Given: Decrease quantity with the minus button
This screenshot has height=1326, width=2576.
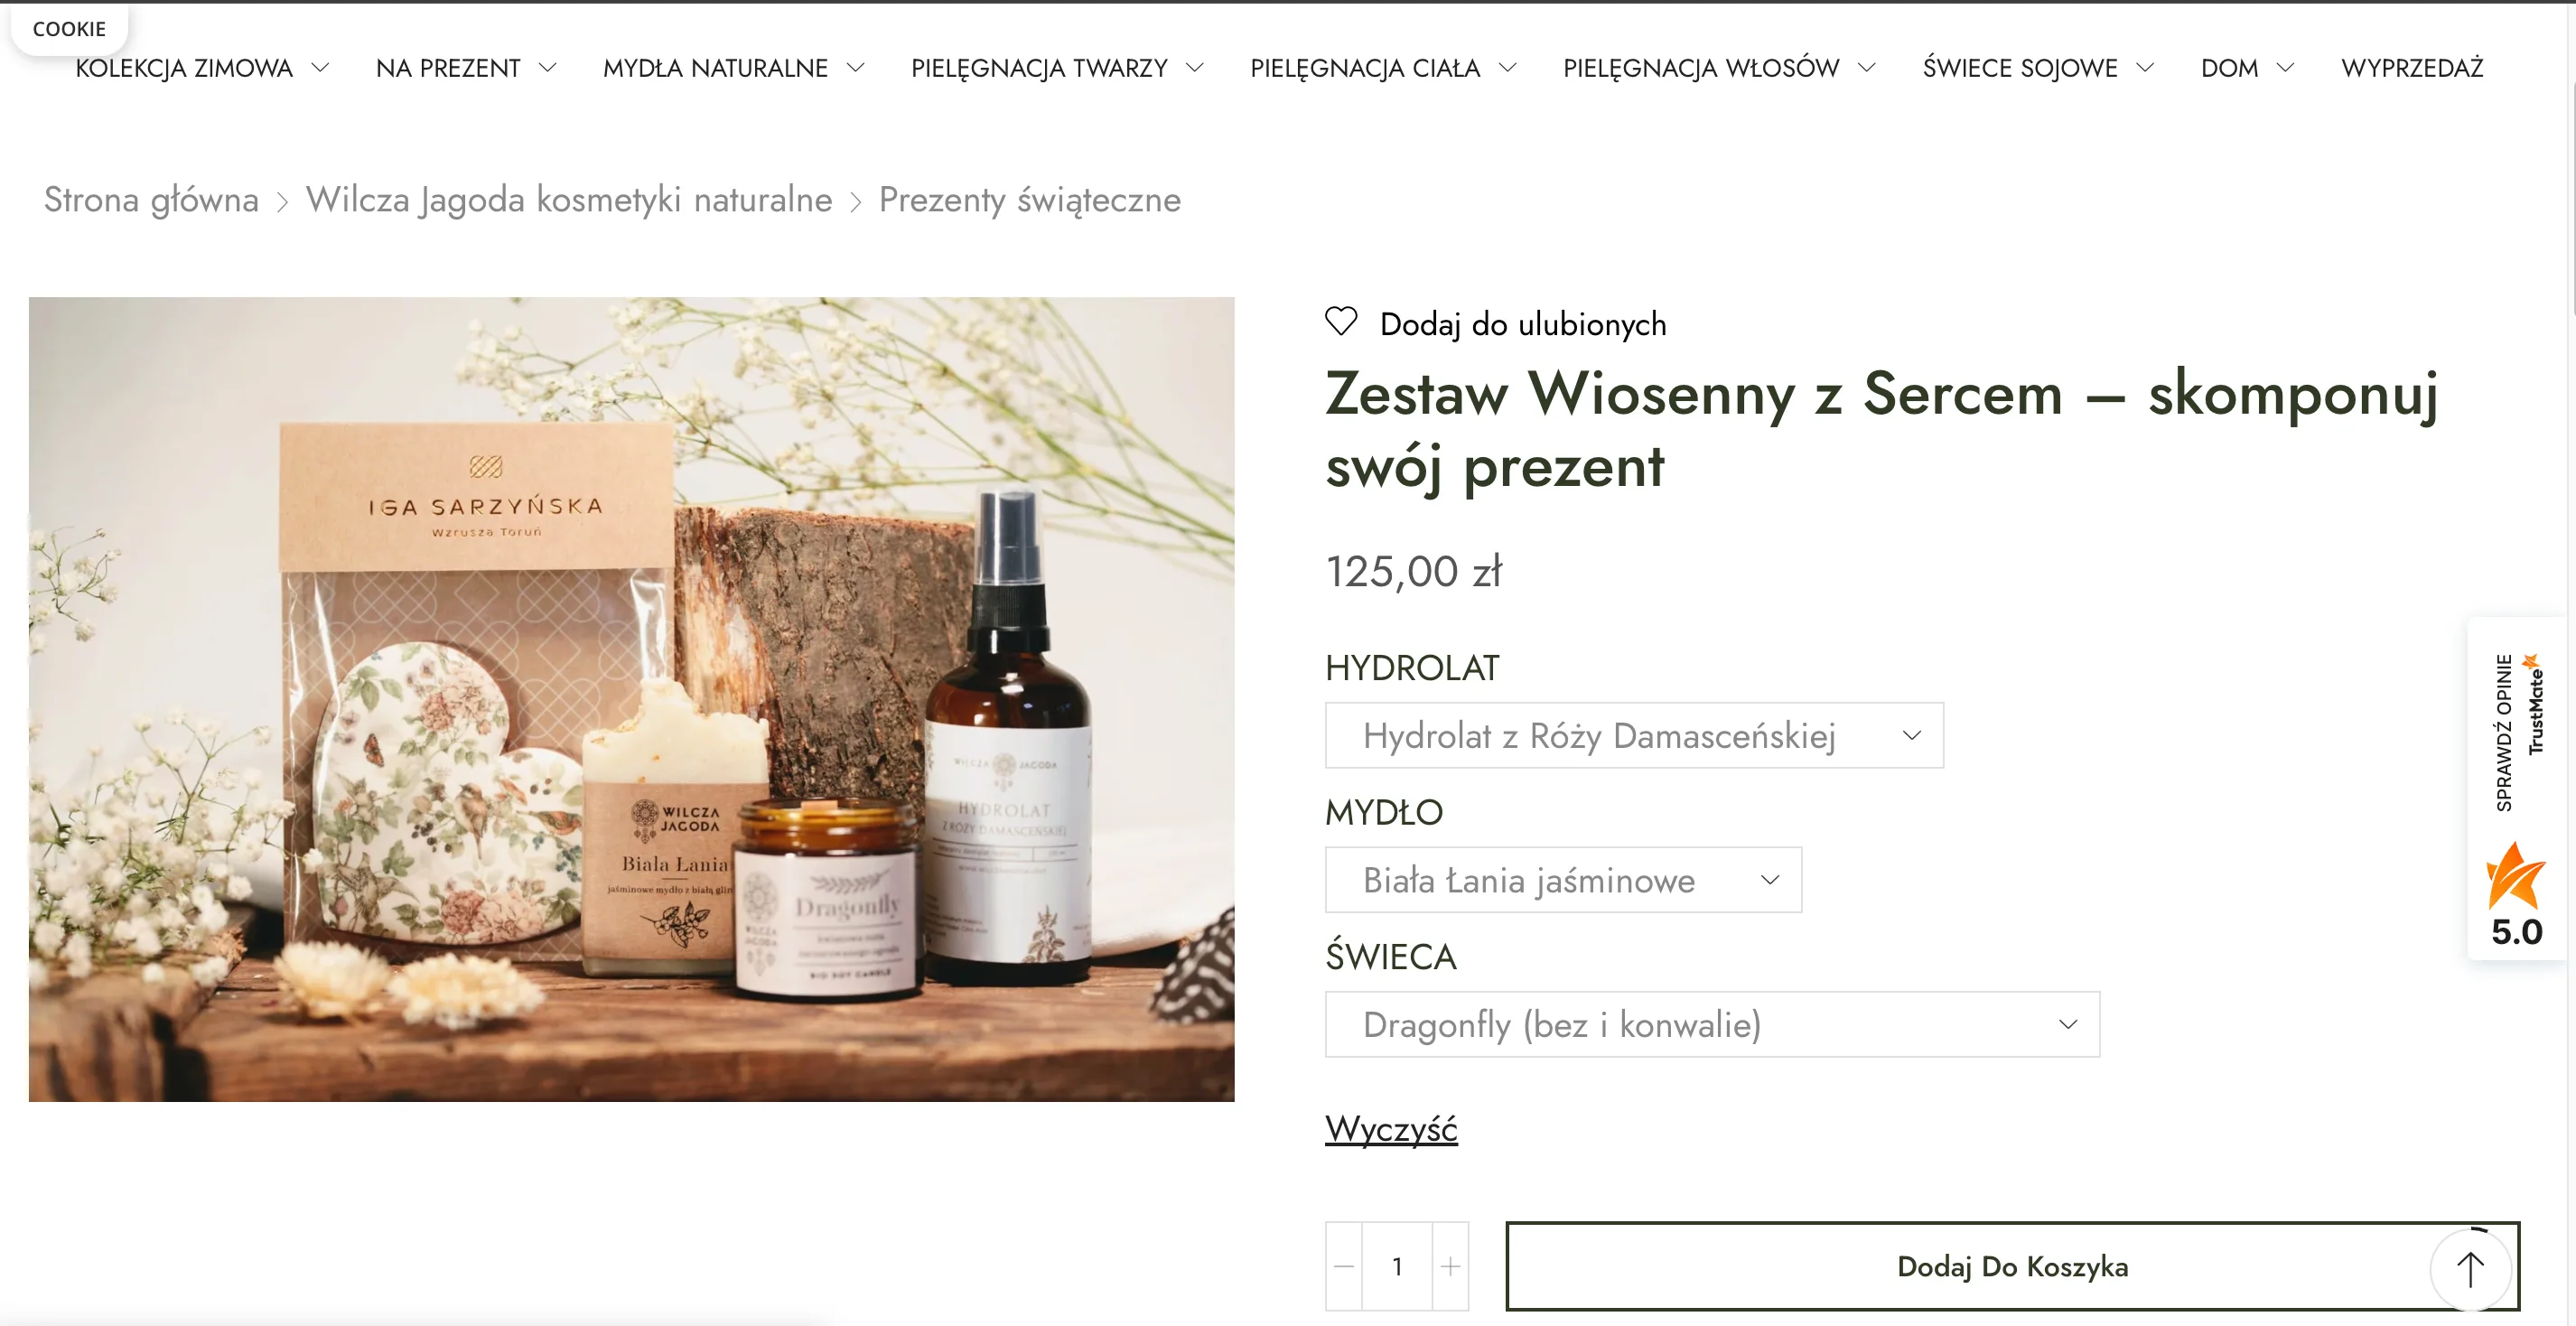Looking at the screenshot, I should pos(1344,1267).
